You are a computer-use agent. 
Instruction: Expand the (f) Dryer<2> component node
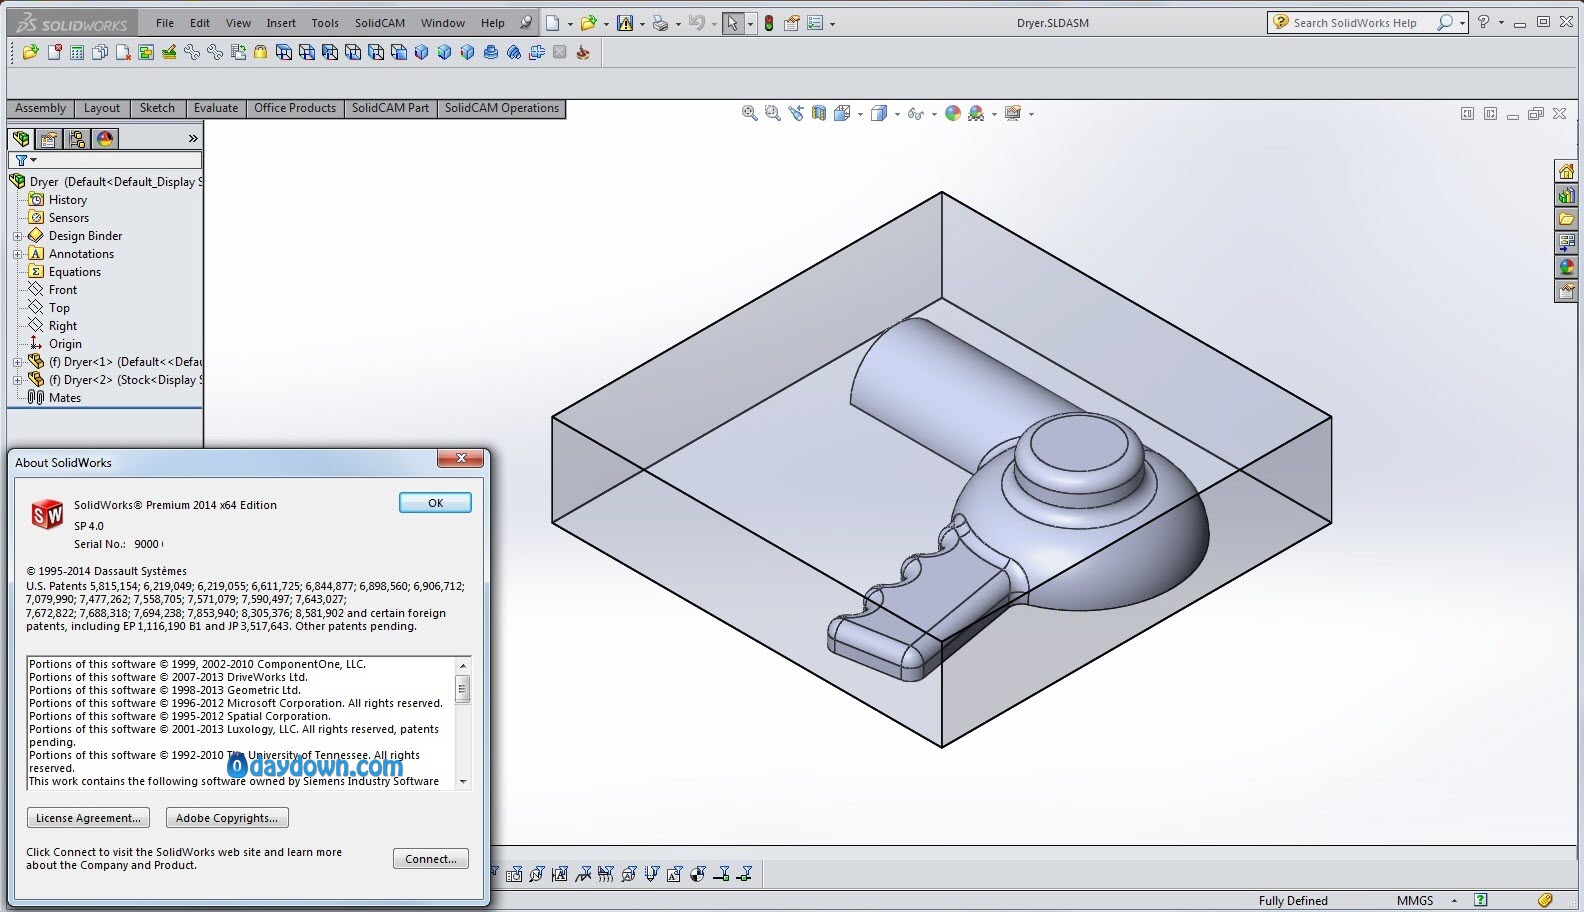pos(17,380)
